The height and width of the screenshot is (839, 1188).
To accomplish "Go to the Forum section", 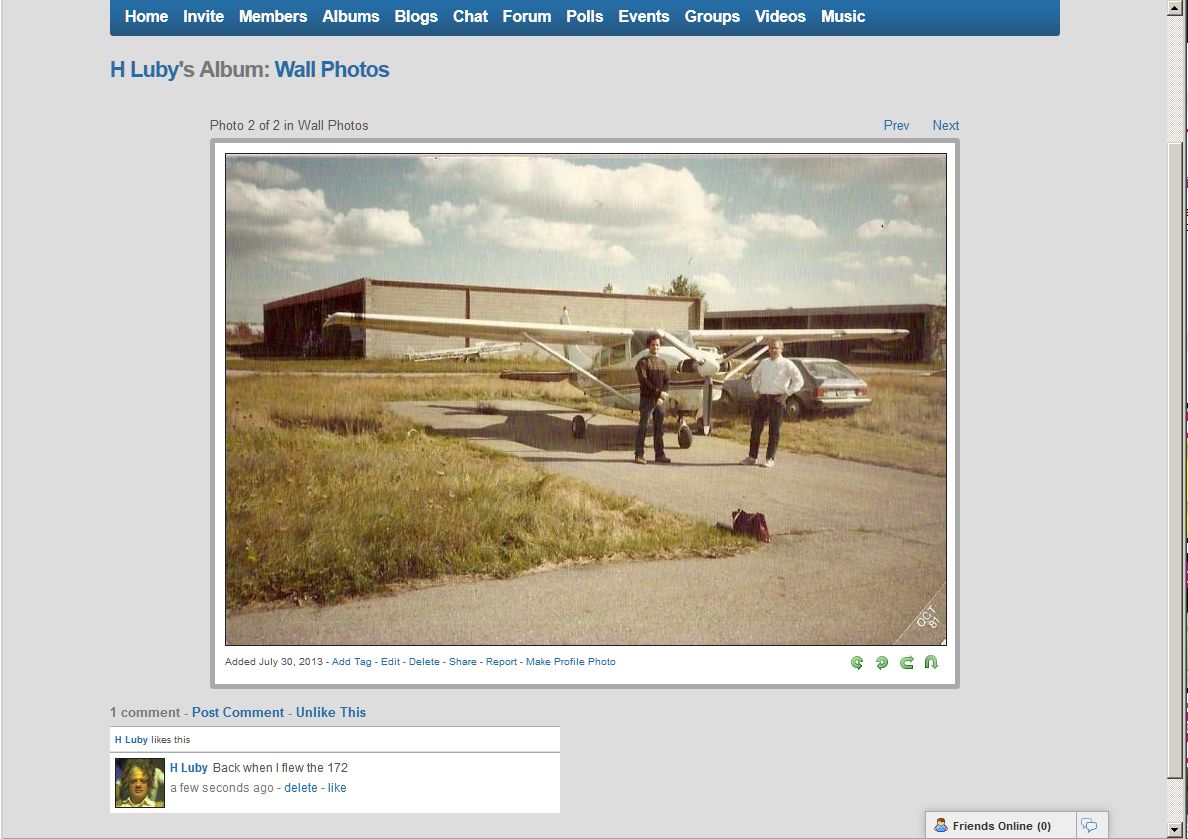I will coord(527,17).
